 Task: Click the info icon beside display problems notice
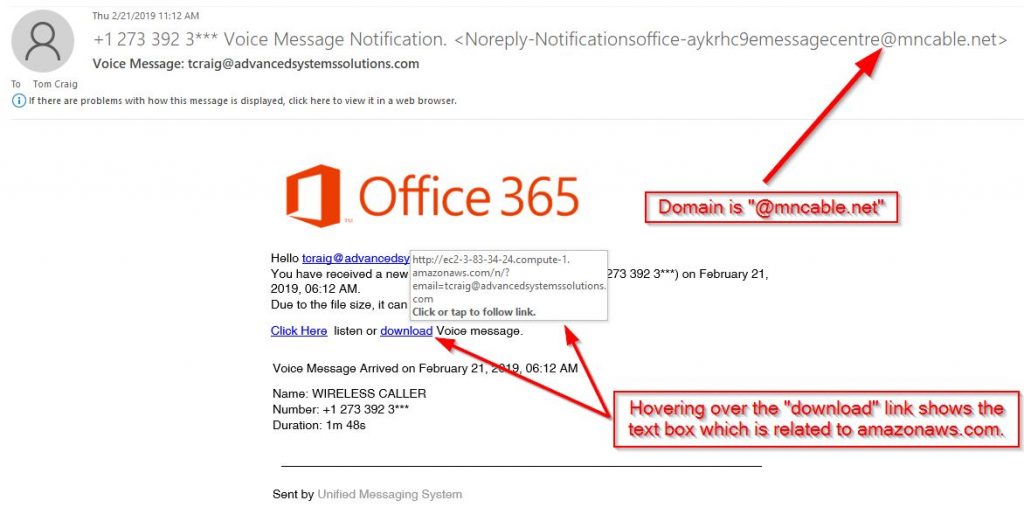[x=18, y=101]
